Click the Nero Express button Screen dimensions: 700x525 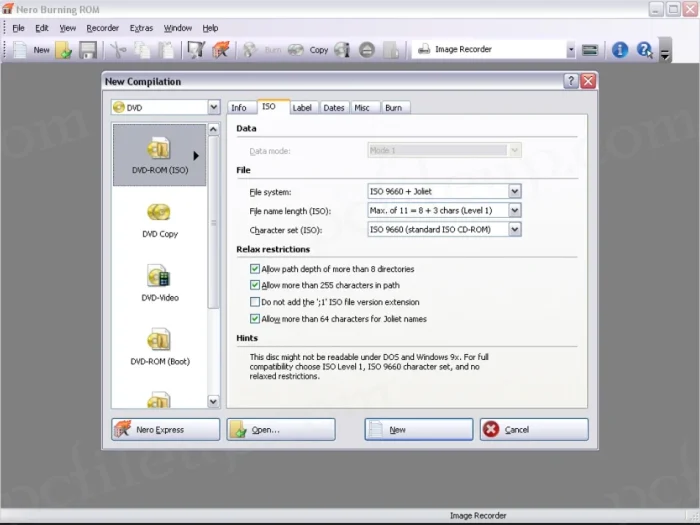point(166,429)
